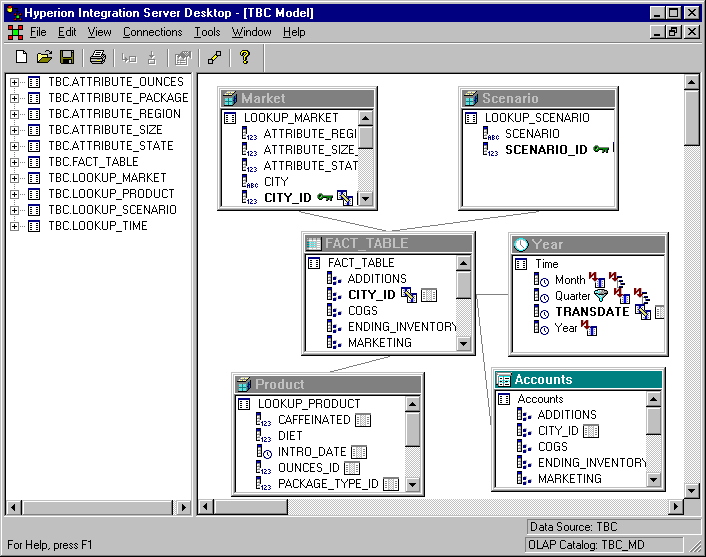Open the Edit menu
This screenshot has width=706, height=557.
(x=67, y=32)
